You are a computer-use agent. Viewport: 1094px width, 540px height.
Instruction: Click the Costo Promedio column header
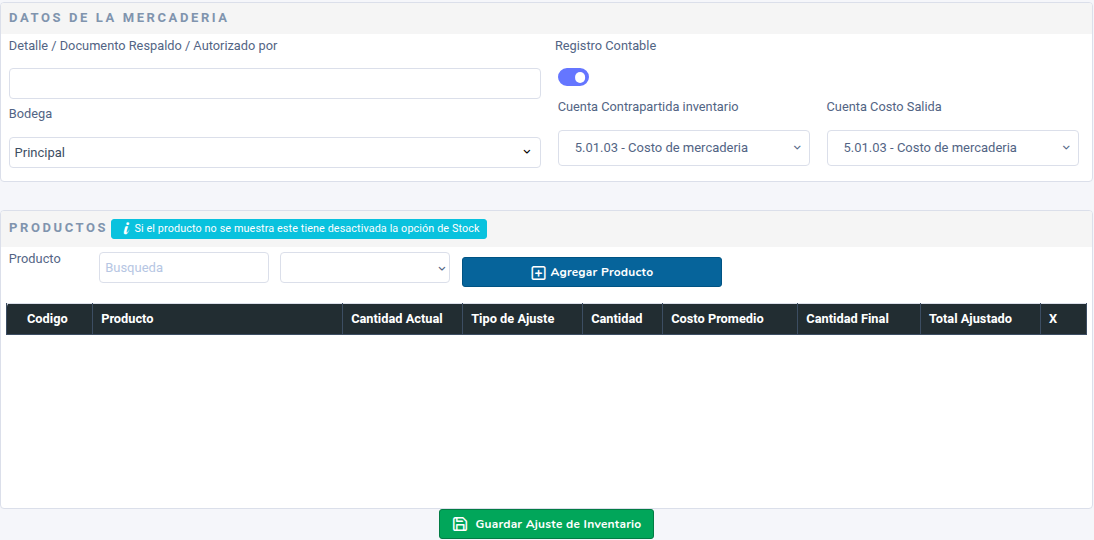pos(730,319)
